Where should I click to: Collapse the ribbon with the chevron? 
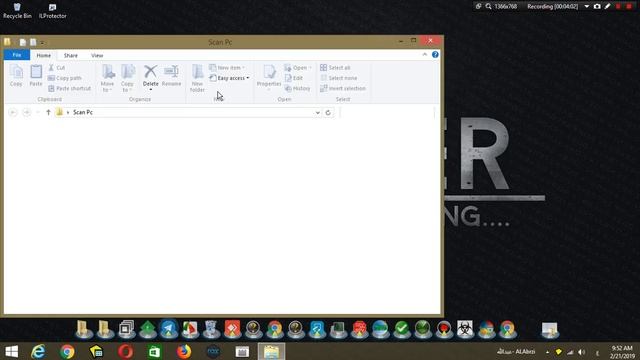424,54
